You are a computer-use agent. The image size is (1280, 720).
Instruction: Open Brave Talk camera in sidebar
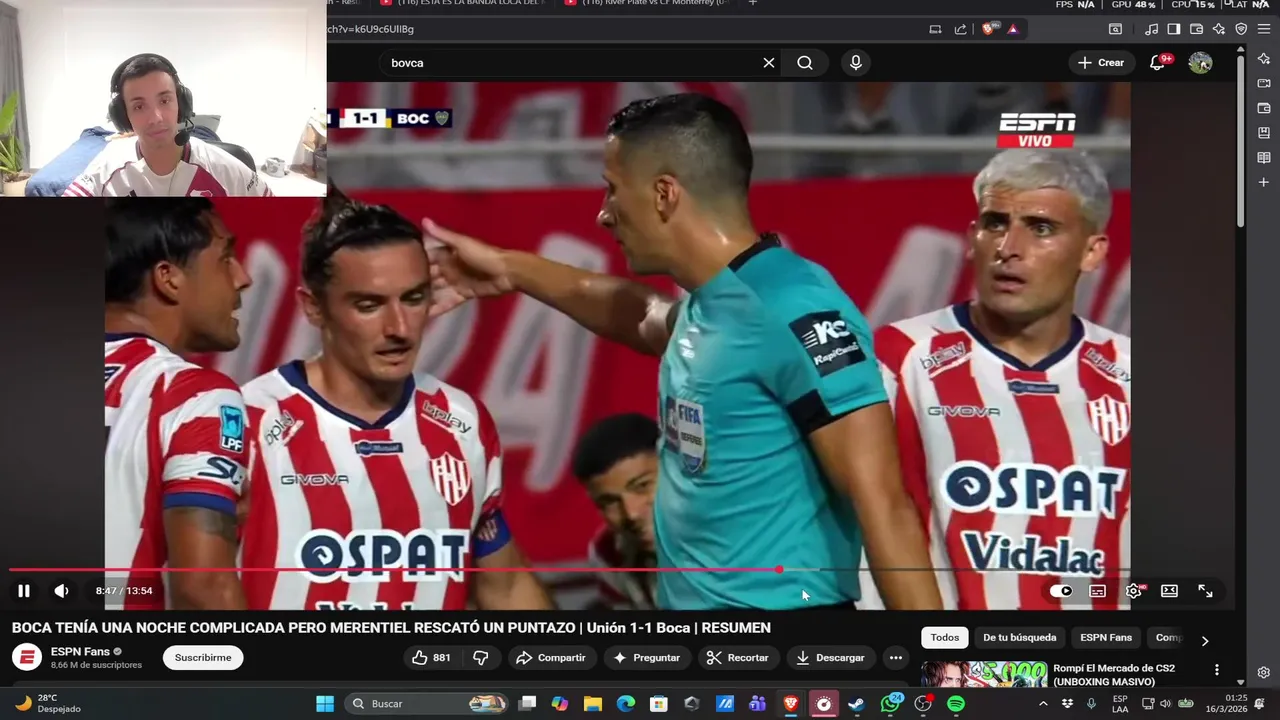pyautogui.click(x=1264, y=84)
